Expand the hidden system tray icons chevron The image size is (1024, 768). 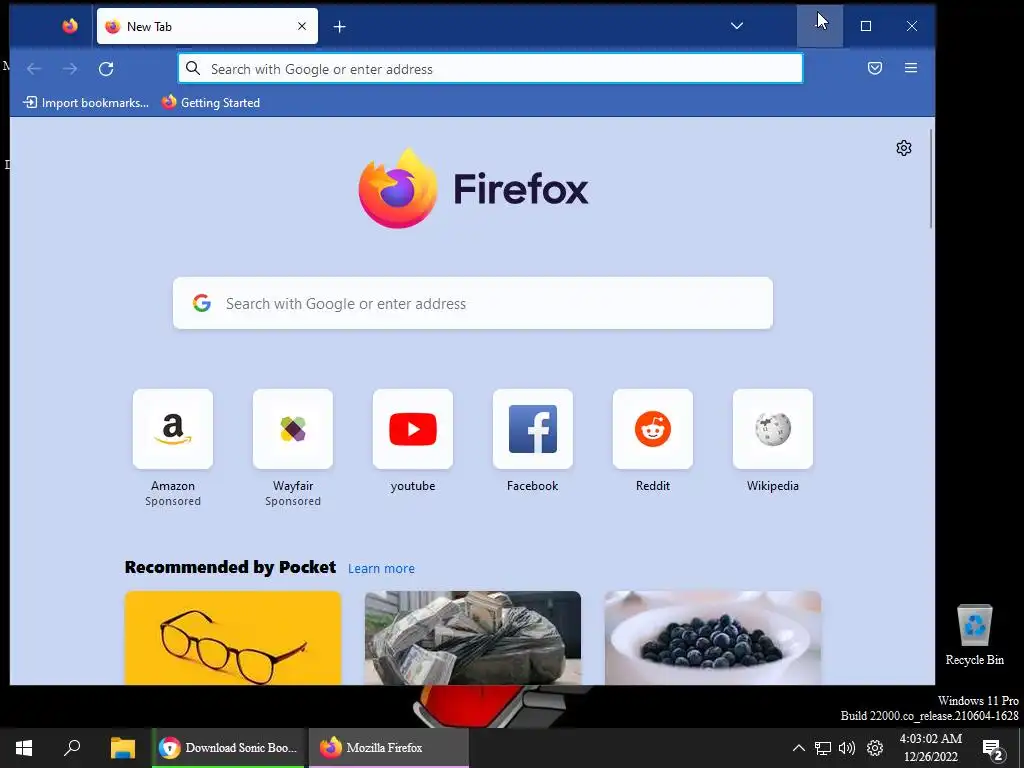click(798, 748)
